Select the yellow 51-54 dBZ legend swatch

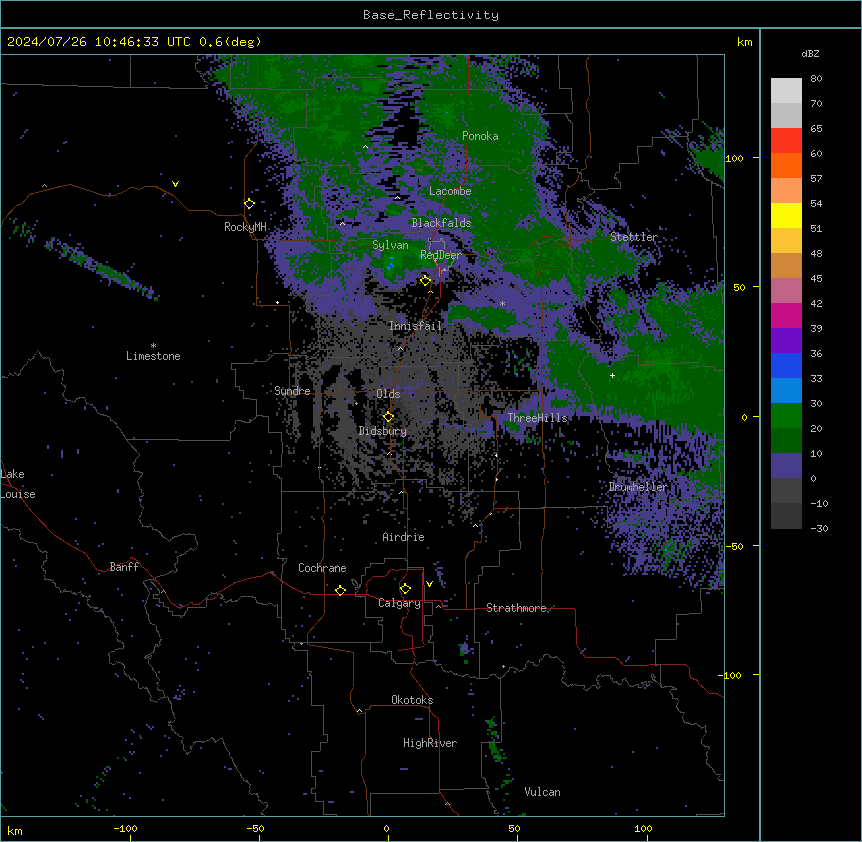[x=786, y=215]
